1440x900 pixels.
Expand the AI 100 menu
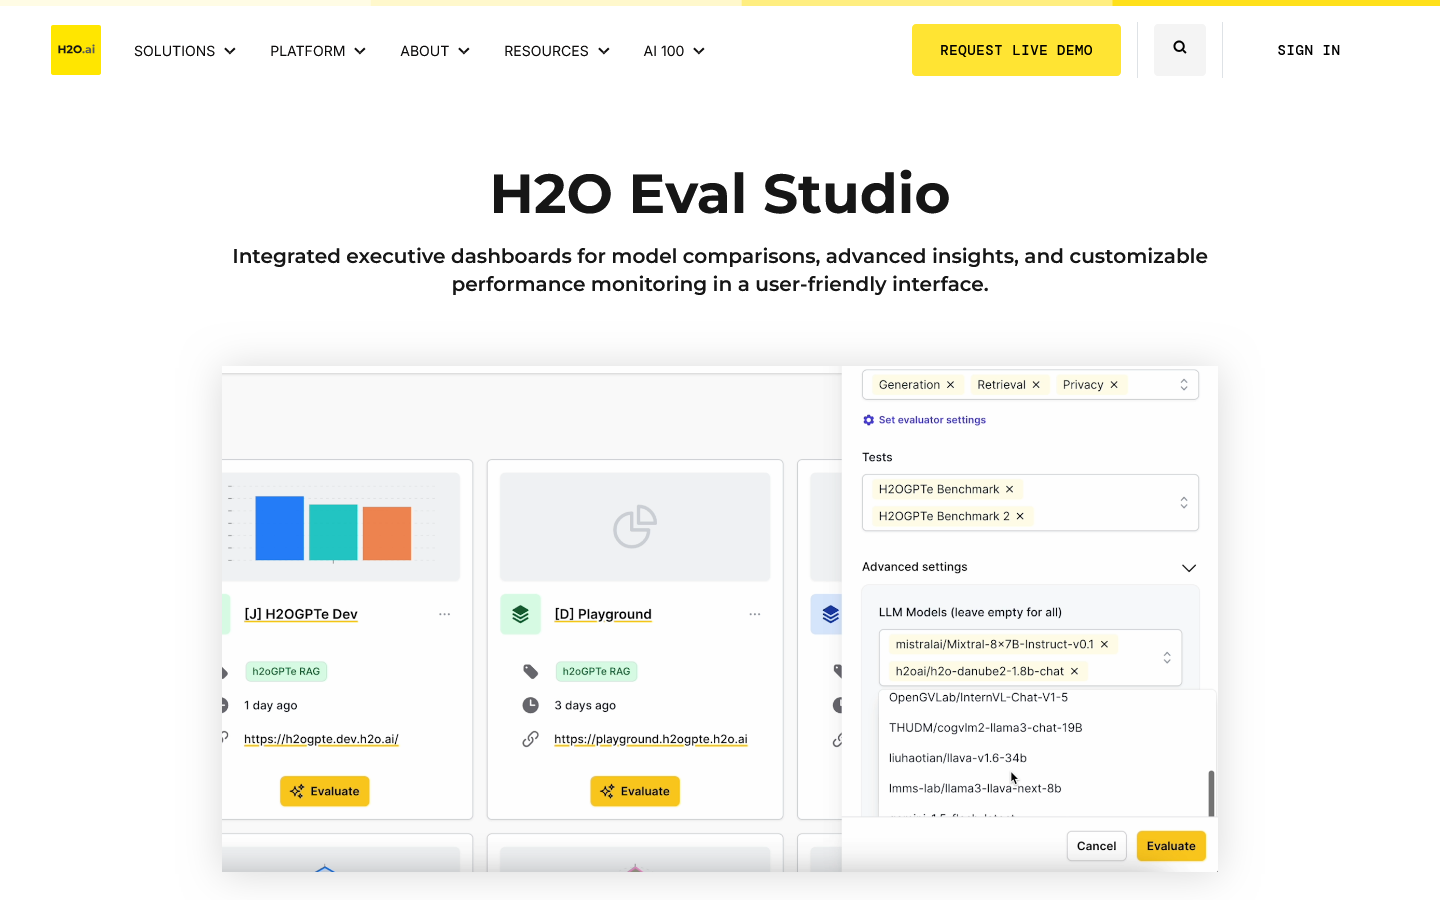tap(674, 51)
